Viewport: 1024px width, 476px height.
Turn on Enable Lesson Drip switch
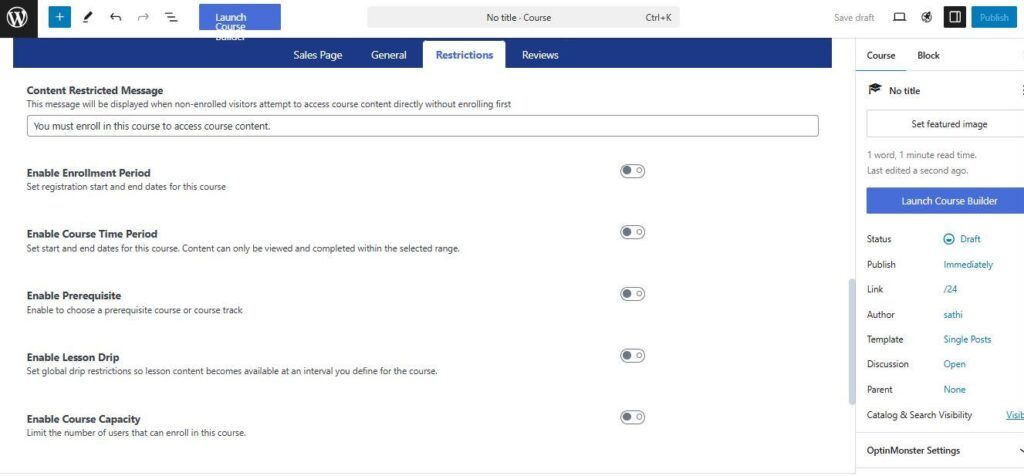632,355
